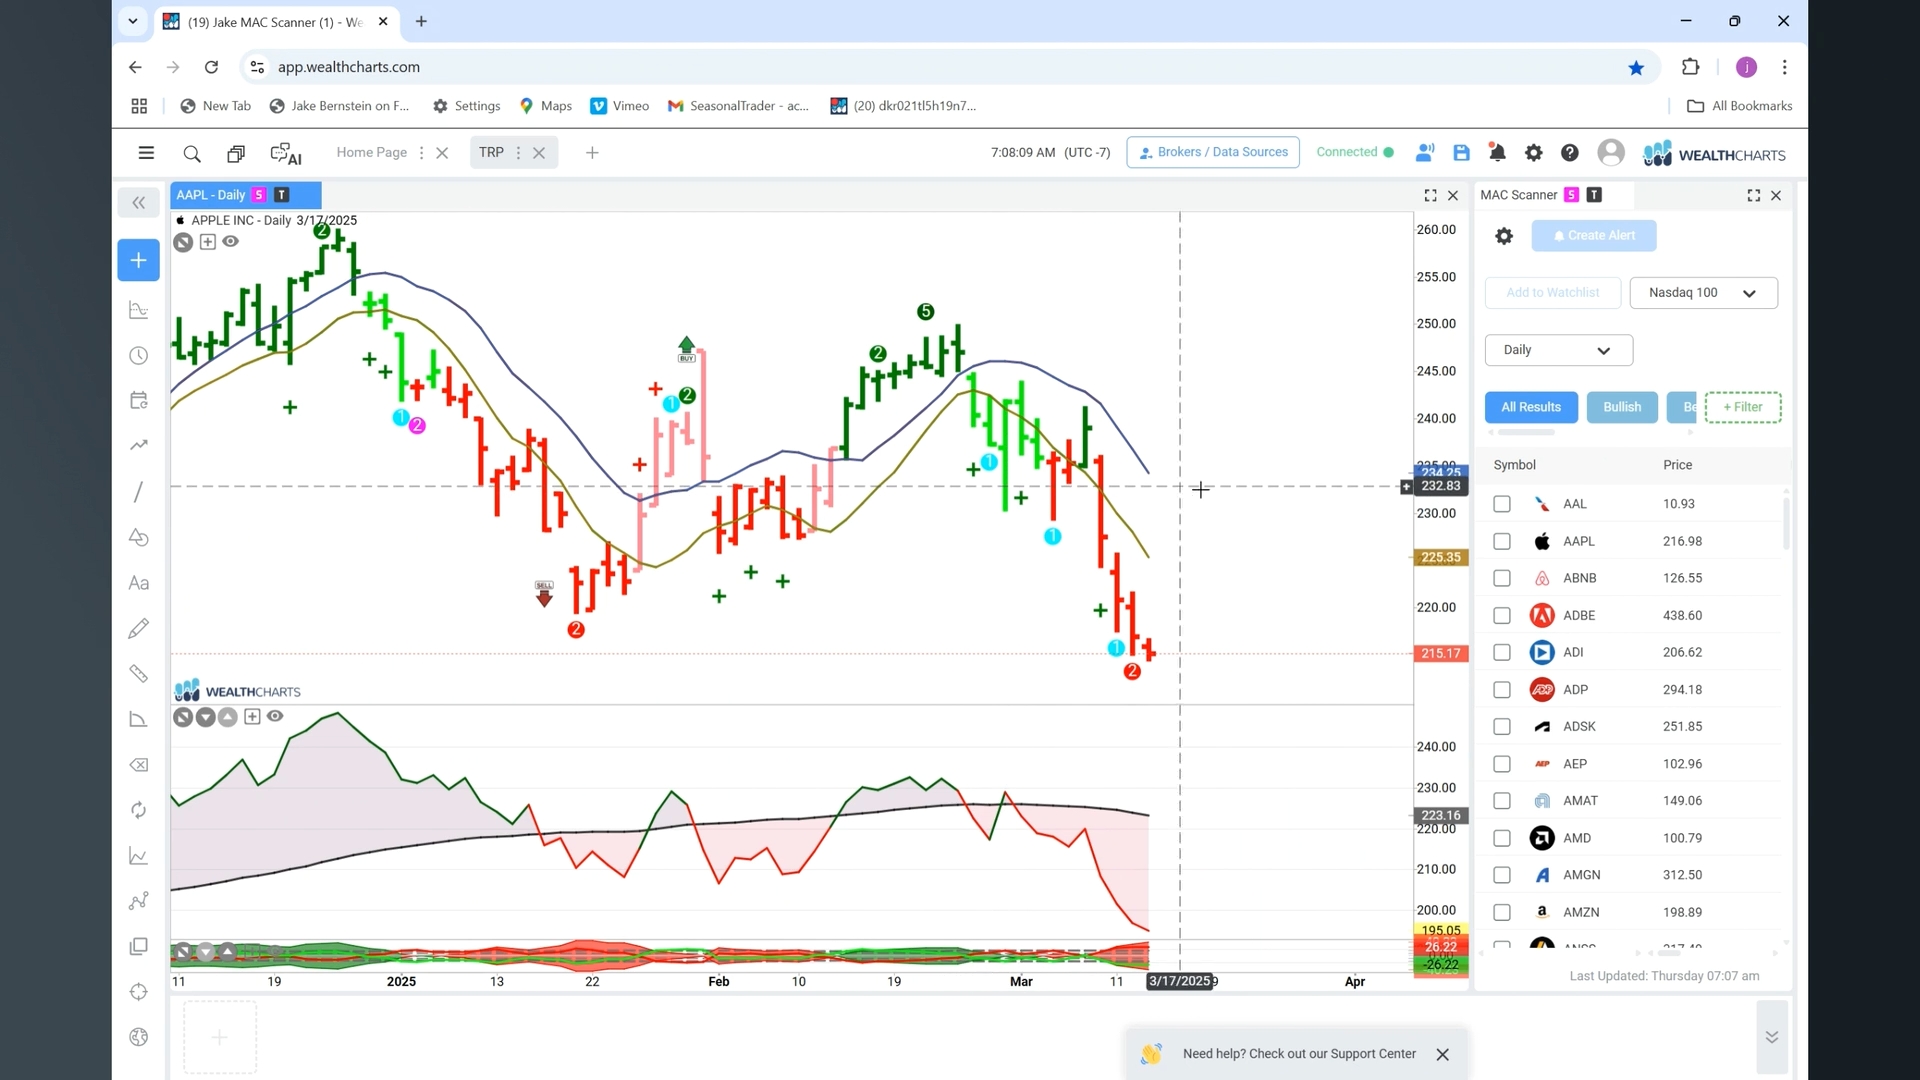1920x1080 pixels.
Task: Switch to the TRP workspace tab
Action: pyautogui.click(x=491, y=153)
